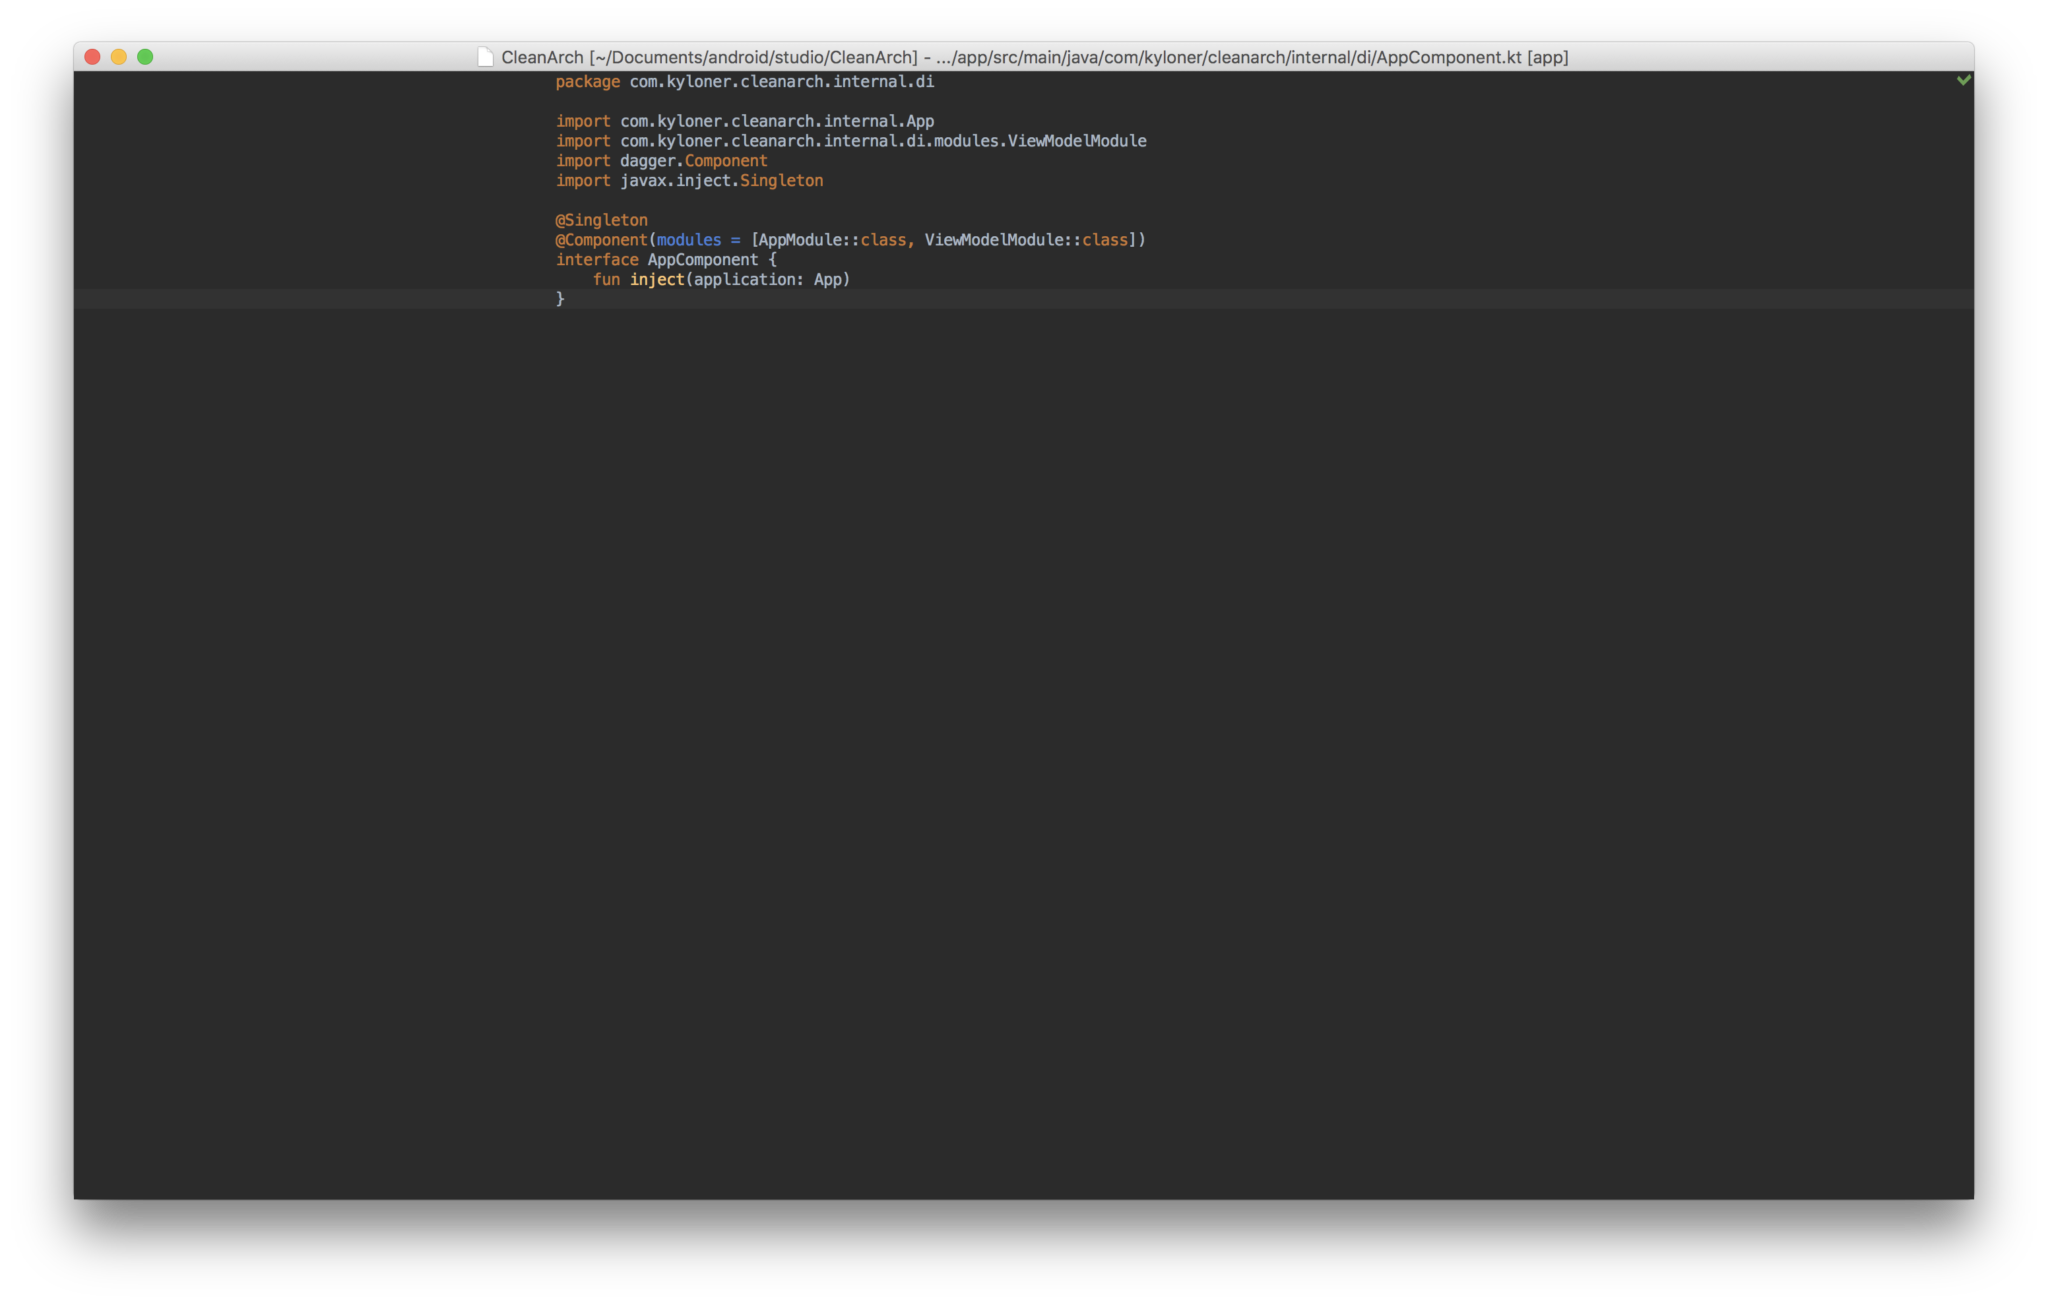
Task: Click the yellow minimize traffic light
Action: click(118, 57)
